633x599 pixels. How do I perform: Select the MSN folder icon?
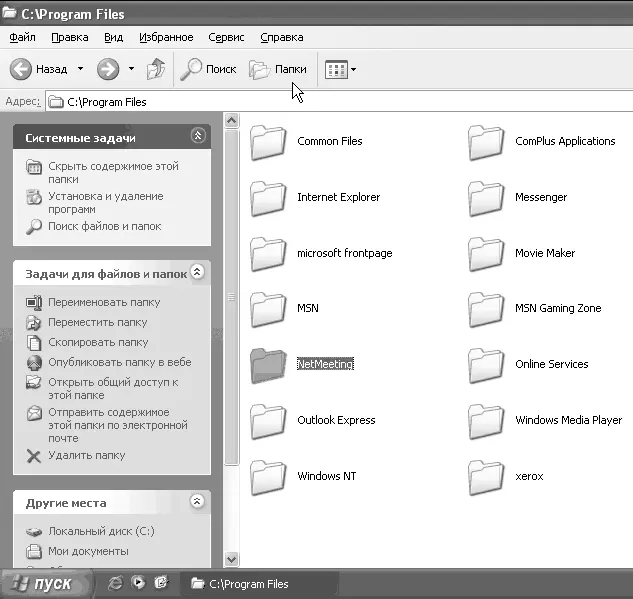[x=268, y=309]
